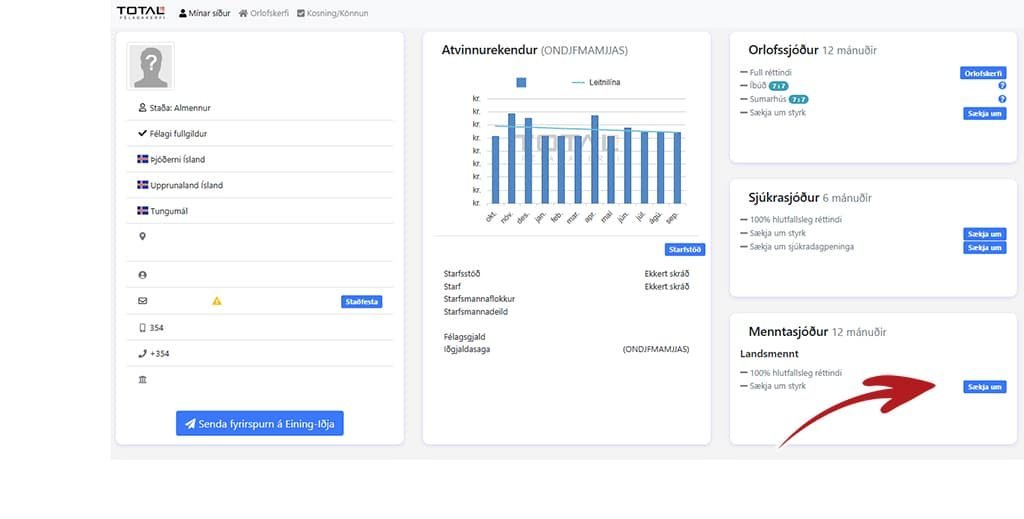Click the envelope email icon
The width and height of the screenshot is (1024, 519).
tap(142, 301)
